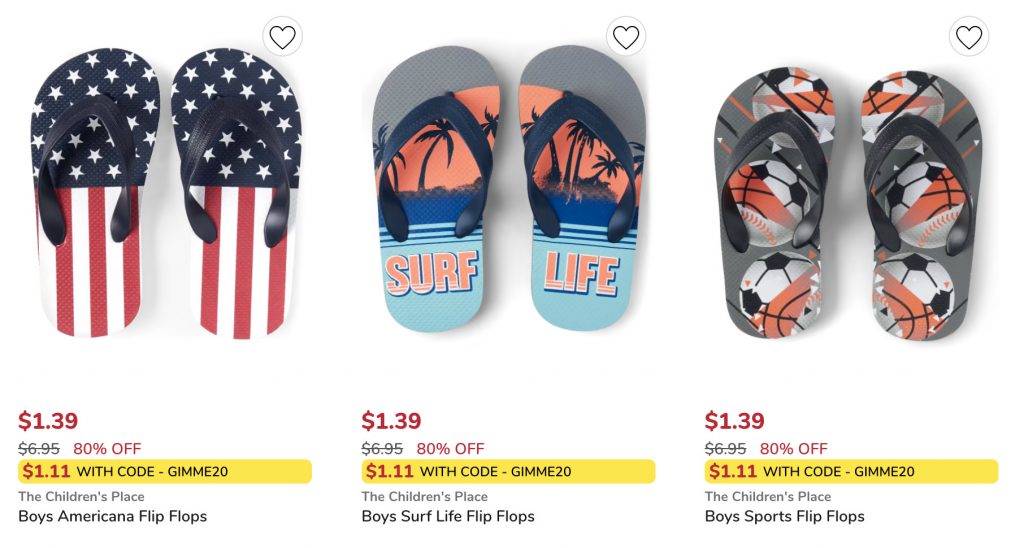Favorite the Boys Americana Flip Flops with heart
Screen dimensions: 1024x548
283,38
